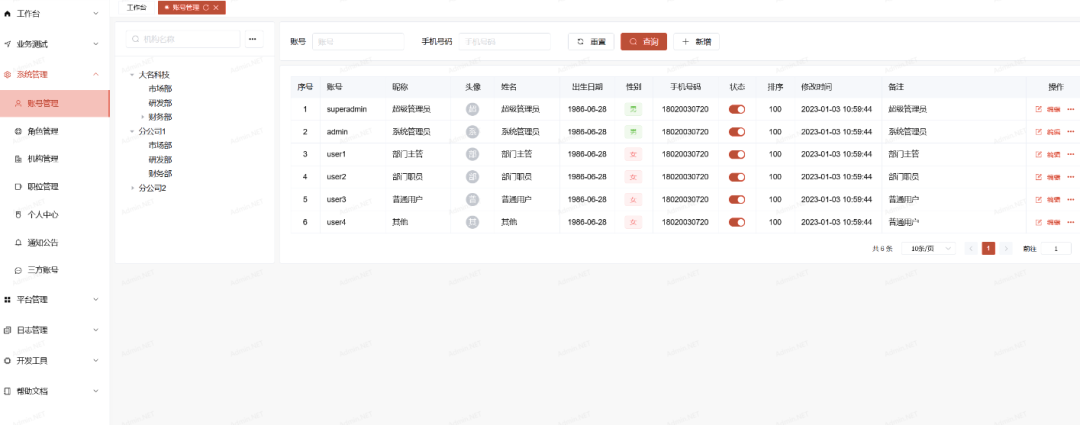Disable the status switch for user1
The width and height of the screenshot is (1080, 425).
737,154
